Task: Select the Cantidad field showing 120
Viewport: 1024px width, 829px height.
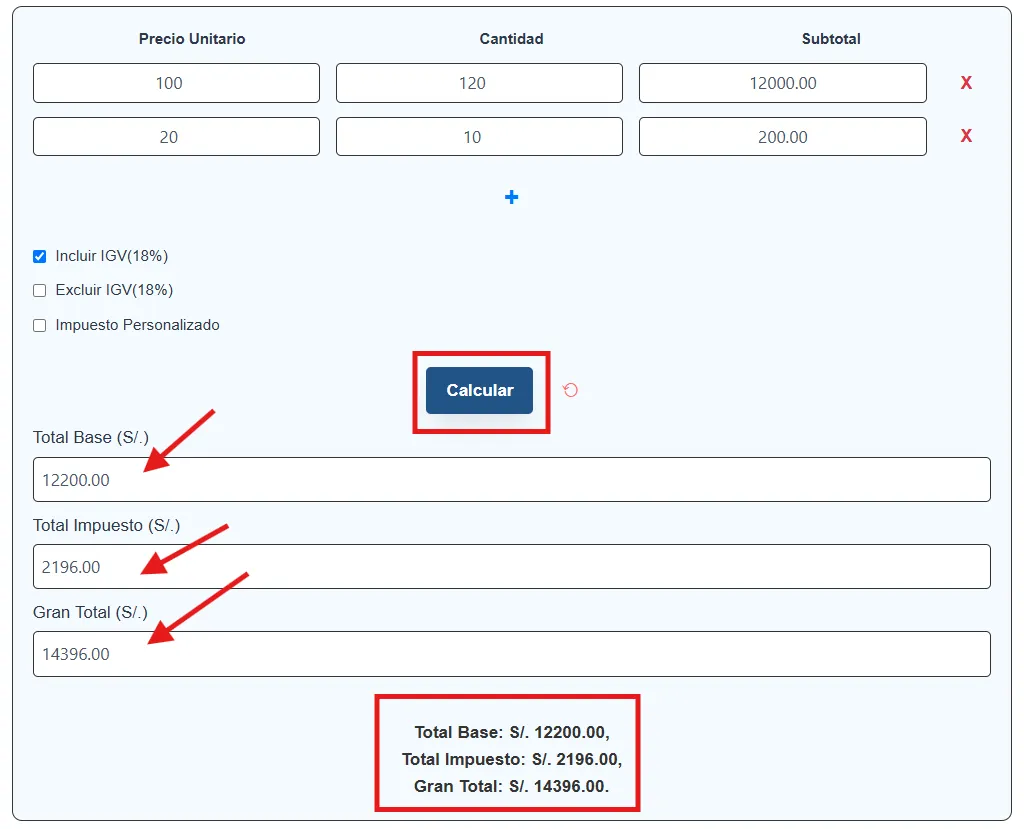Action: (479, 83)
